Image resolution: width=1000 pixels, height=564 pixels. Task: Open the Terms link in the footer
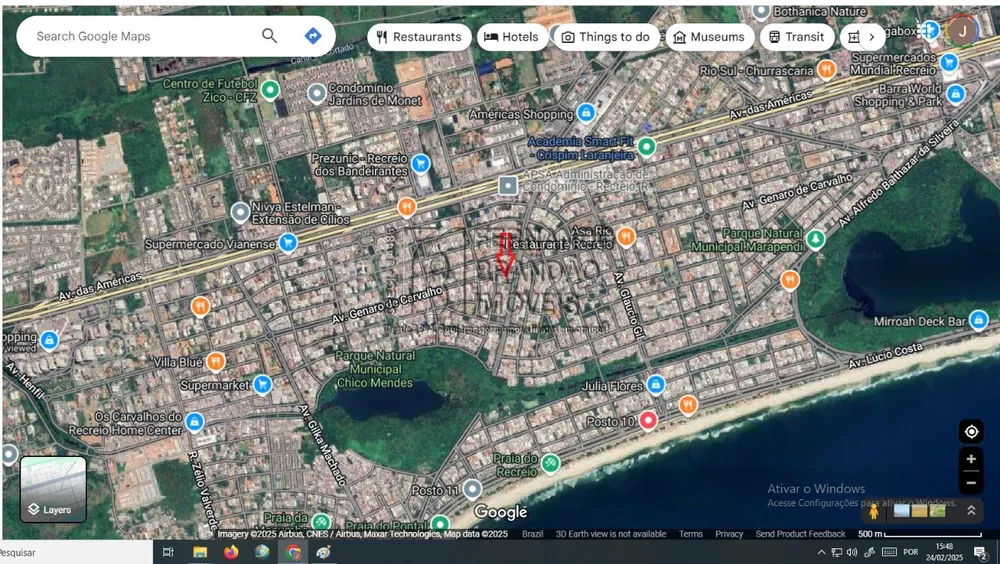pyautogui.click(x=690, y=534)
